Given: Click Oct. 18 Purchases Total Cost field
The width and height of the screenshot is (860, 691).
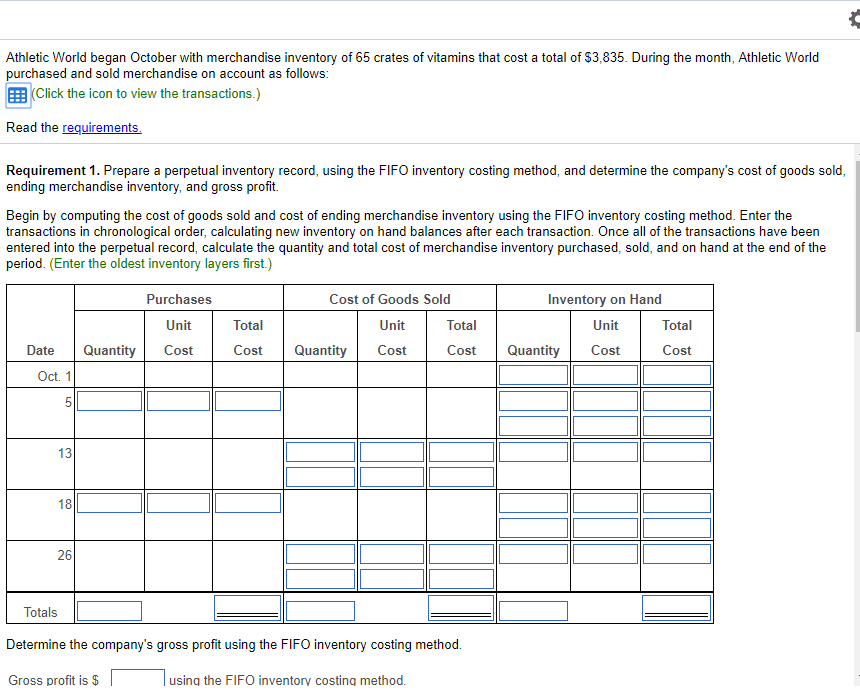Looking at the screenshot, I should (247, 502).
